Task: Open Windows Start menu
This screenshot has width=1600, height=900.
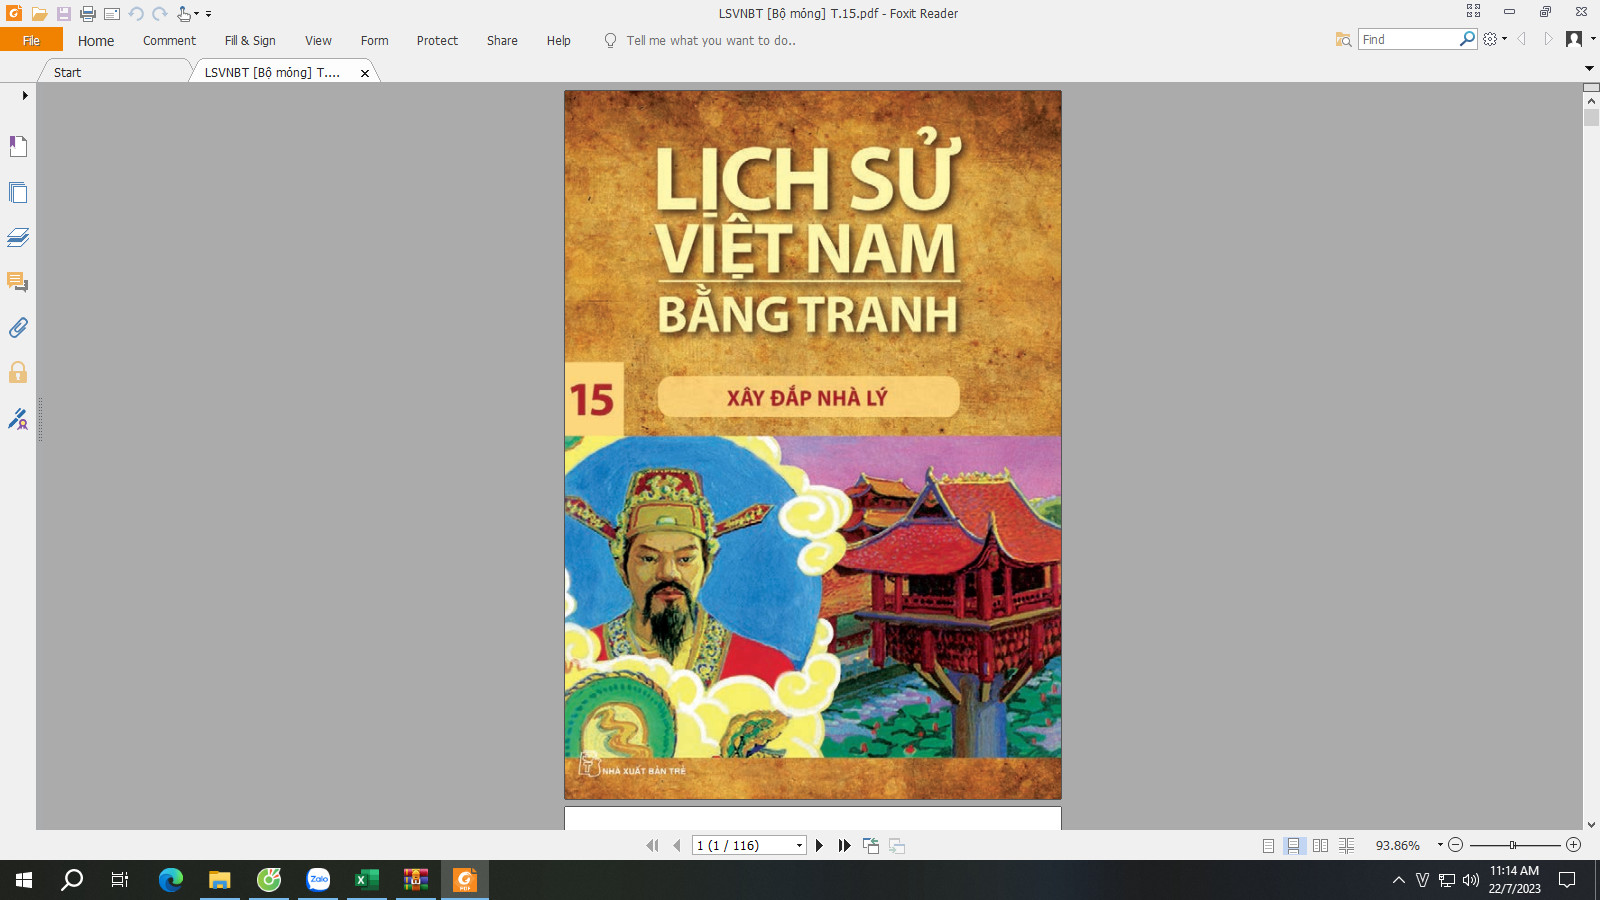Action: (24, 880)
